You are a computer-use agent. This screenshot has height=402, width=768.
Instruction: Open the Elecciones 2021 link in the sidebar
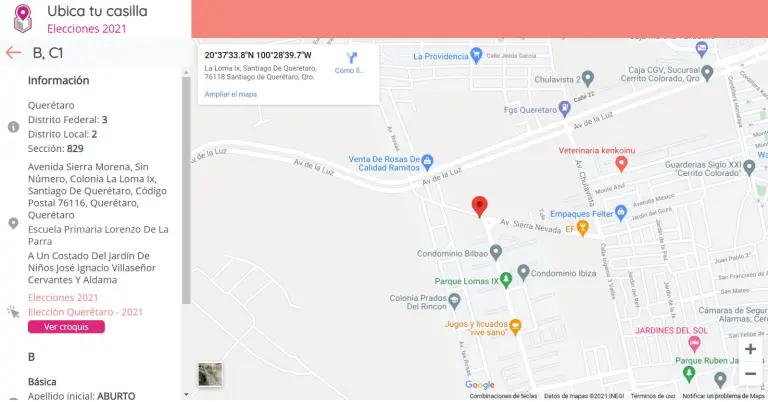click(x=63, y=297)
